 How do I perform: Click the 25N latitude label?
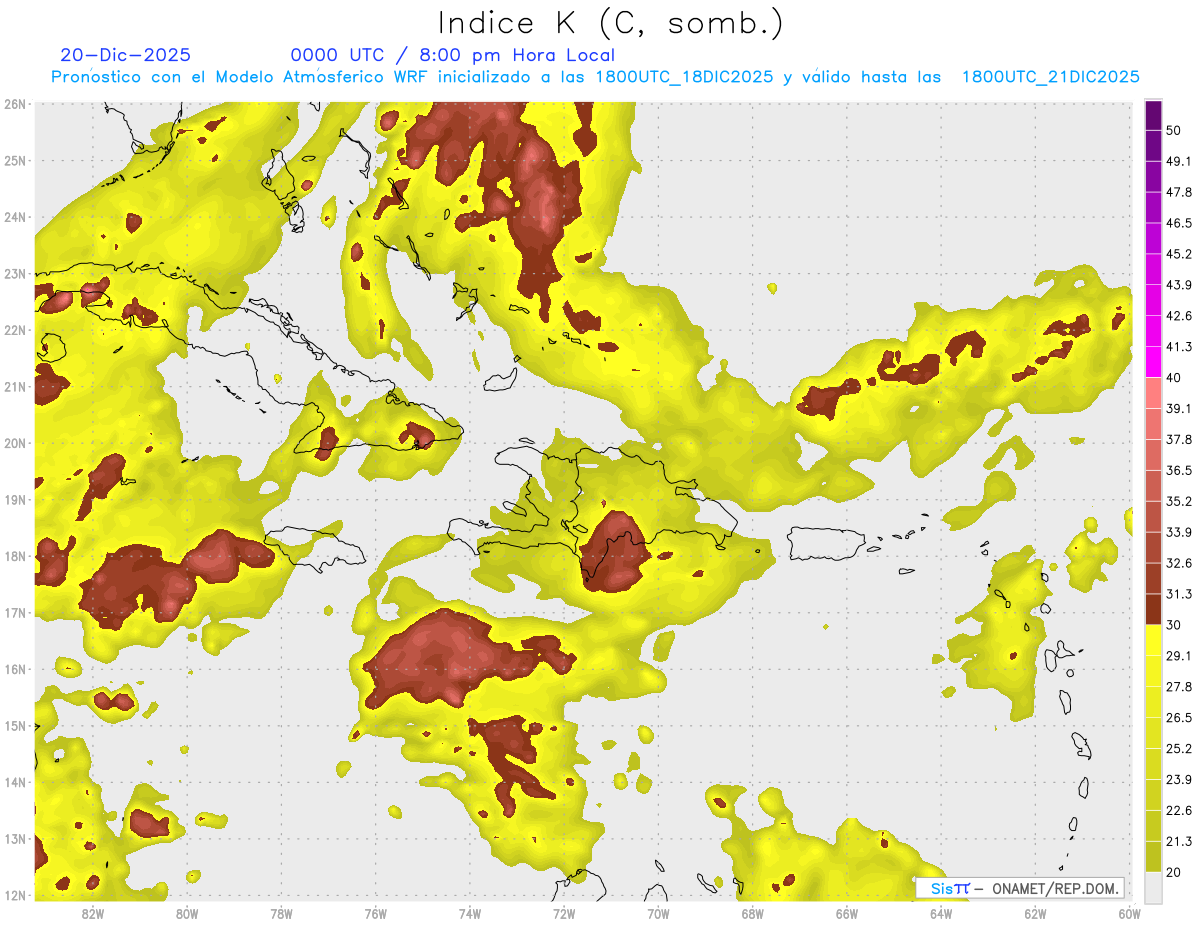[x=14, y=160]
